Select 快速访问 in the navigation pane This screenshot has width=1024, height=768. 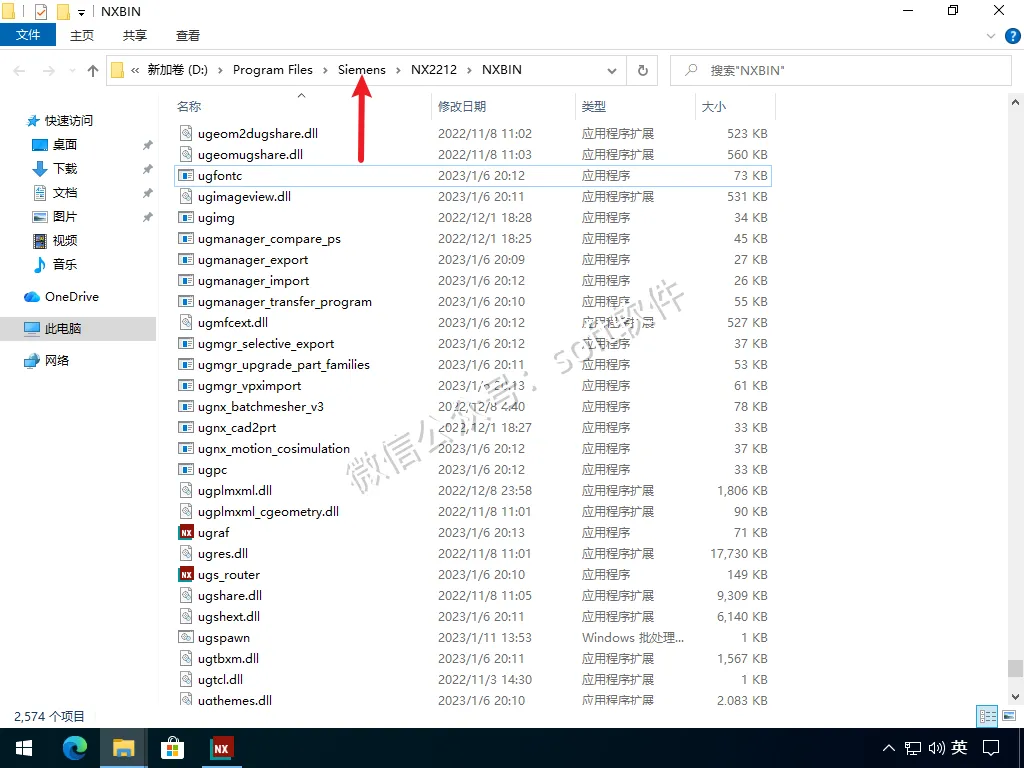tap(68, 121)
